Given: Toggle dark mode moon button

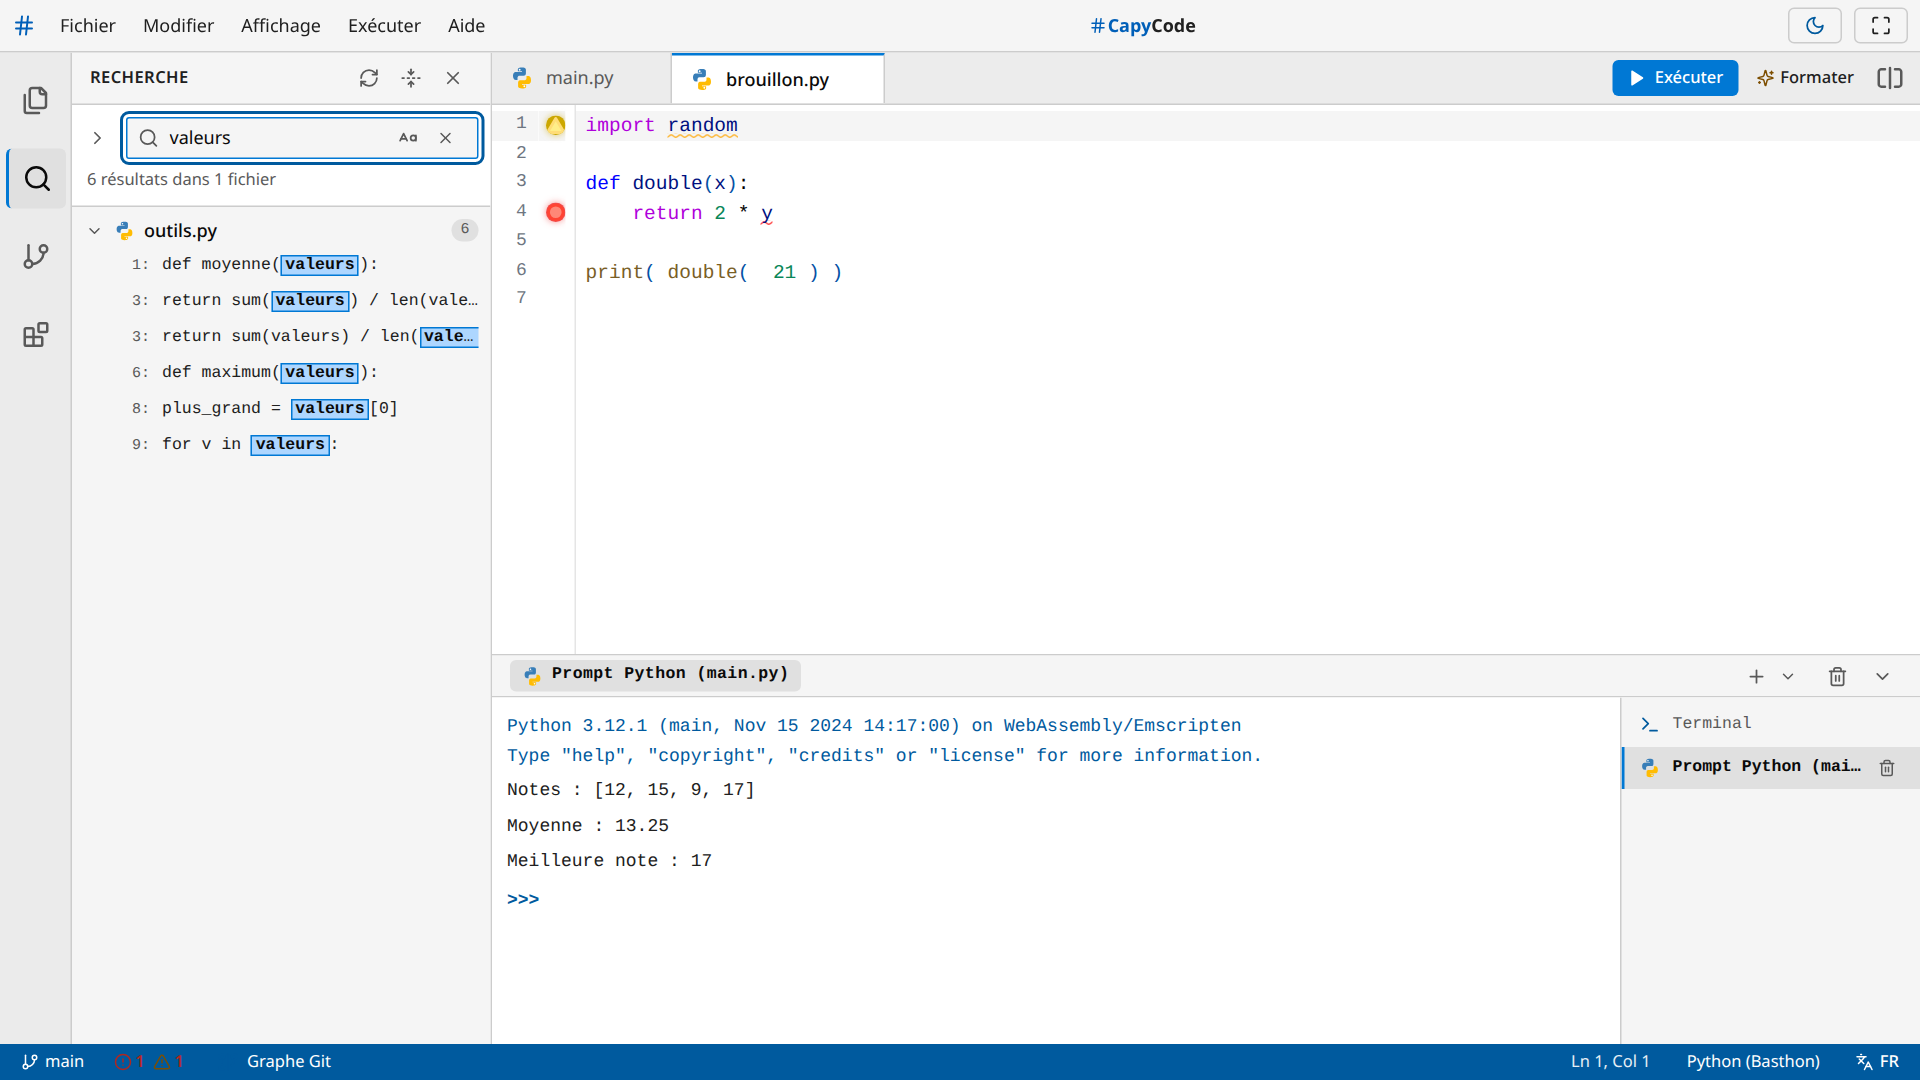Looking at the screenshot, I should (1815, 26).
